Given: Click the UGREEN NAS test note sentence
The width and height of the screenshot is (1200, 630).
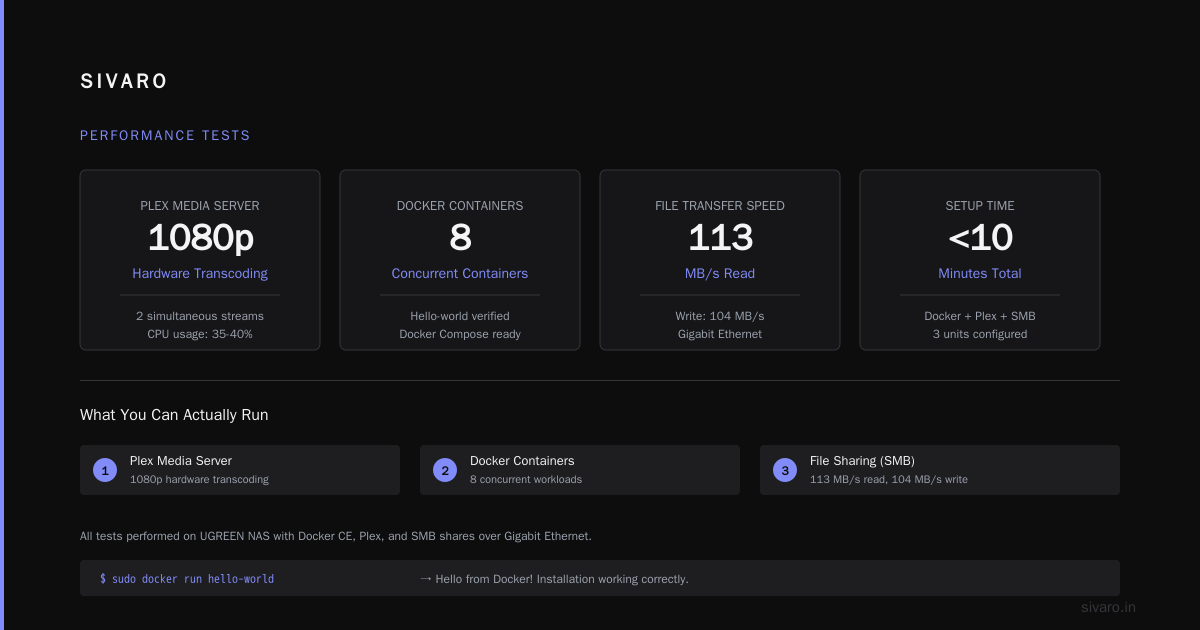Looking at the screenshot, I should [336, 536].
